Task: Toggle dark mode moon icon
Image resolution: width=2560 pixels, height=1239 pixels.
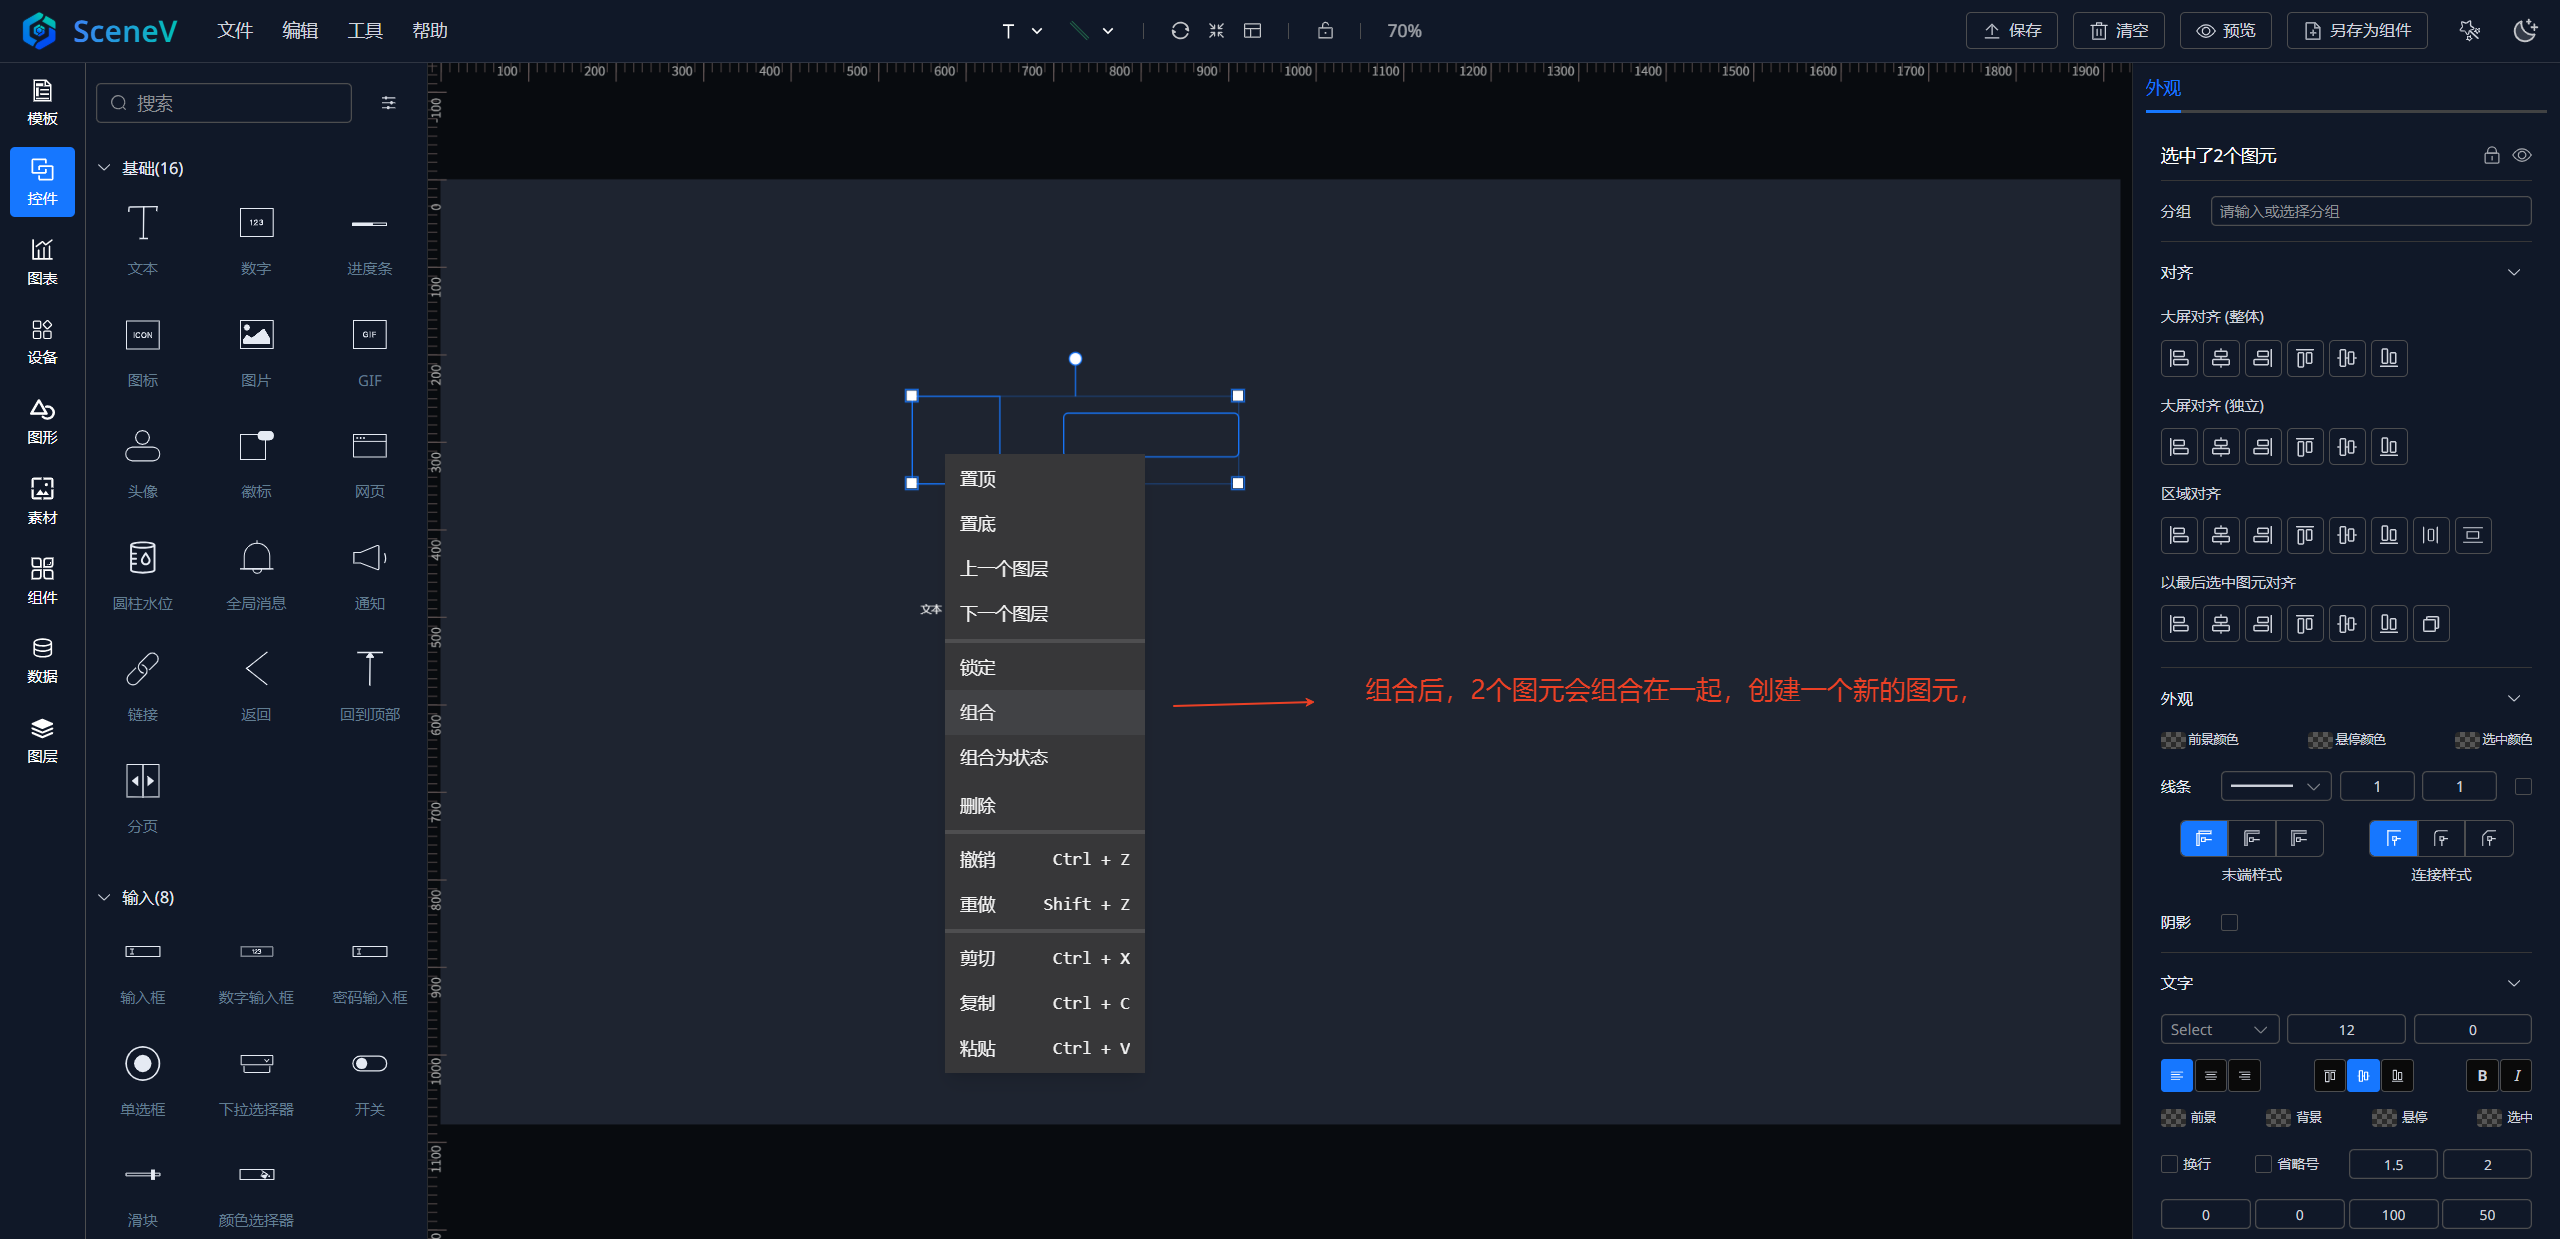Action: (2525, 31)
